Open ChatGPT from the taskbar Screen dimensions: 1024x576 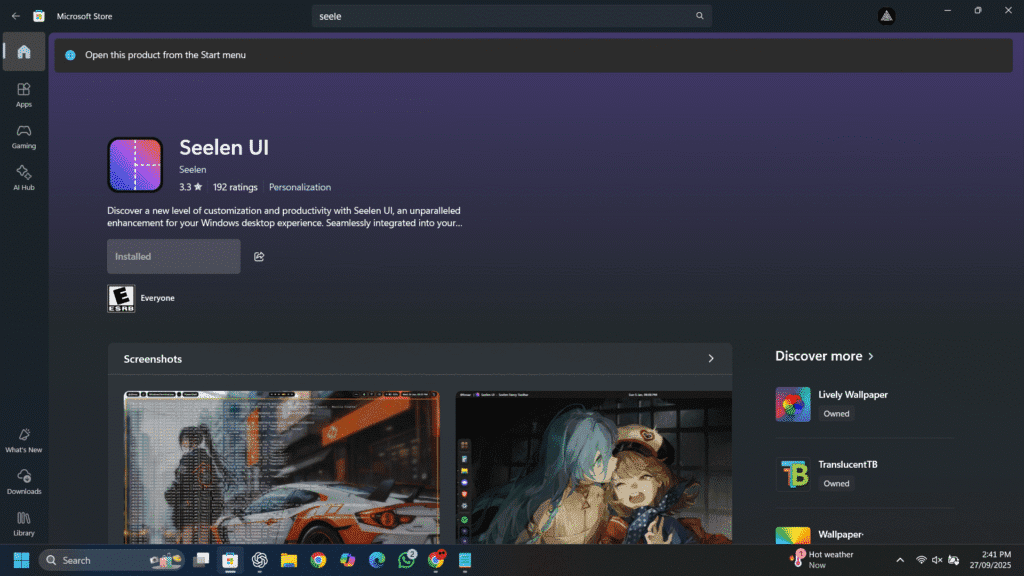[x=260, y=560]
